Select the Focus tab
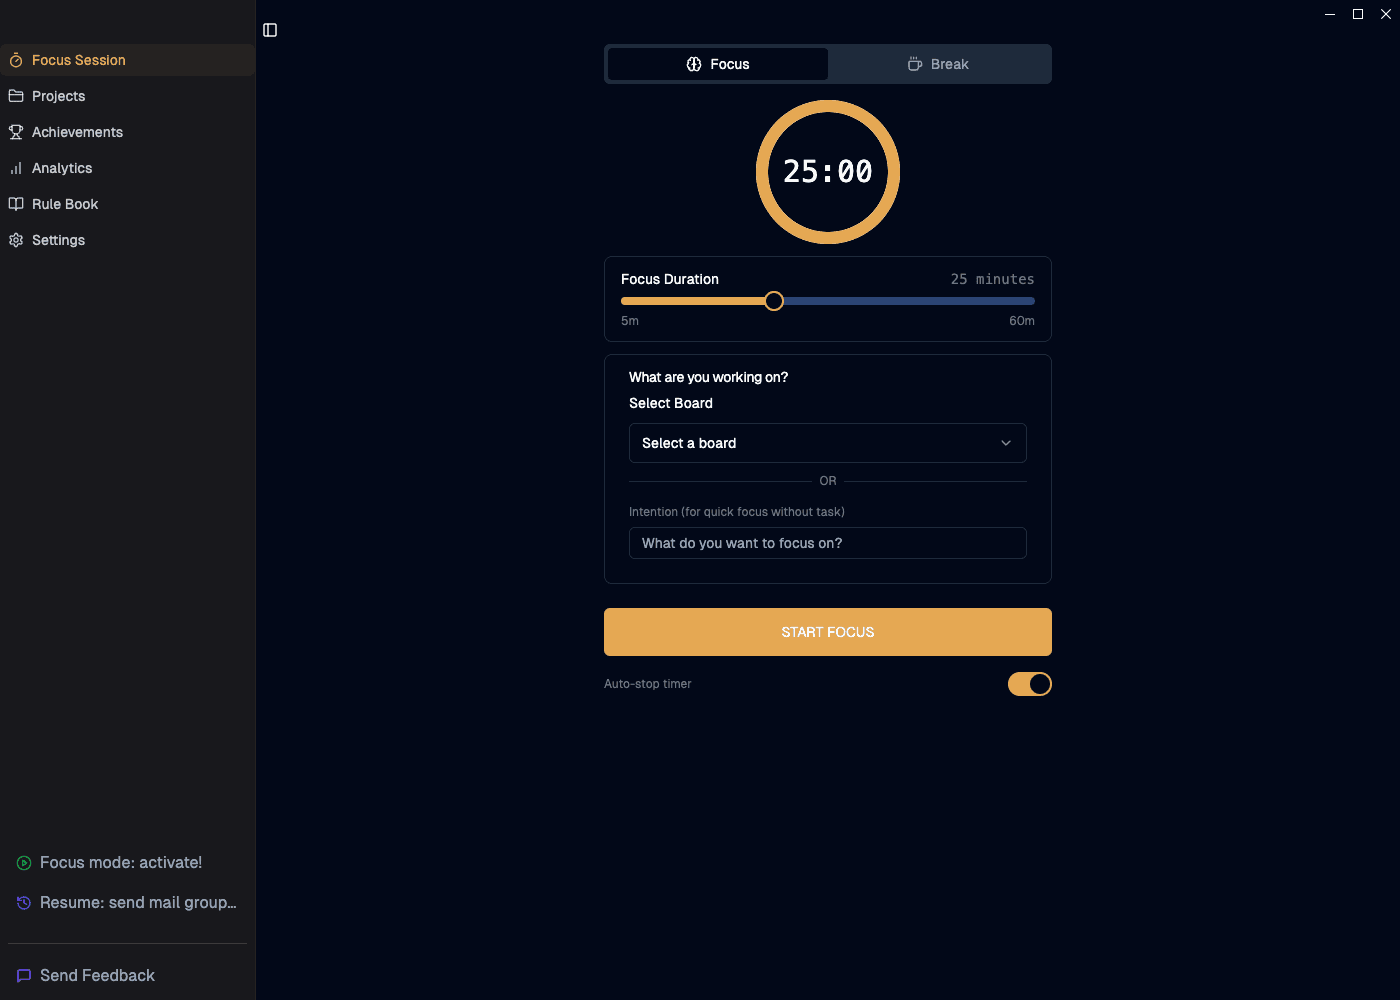 point(718,64)
